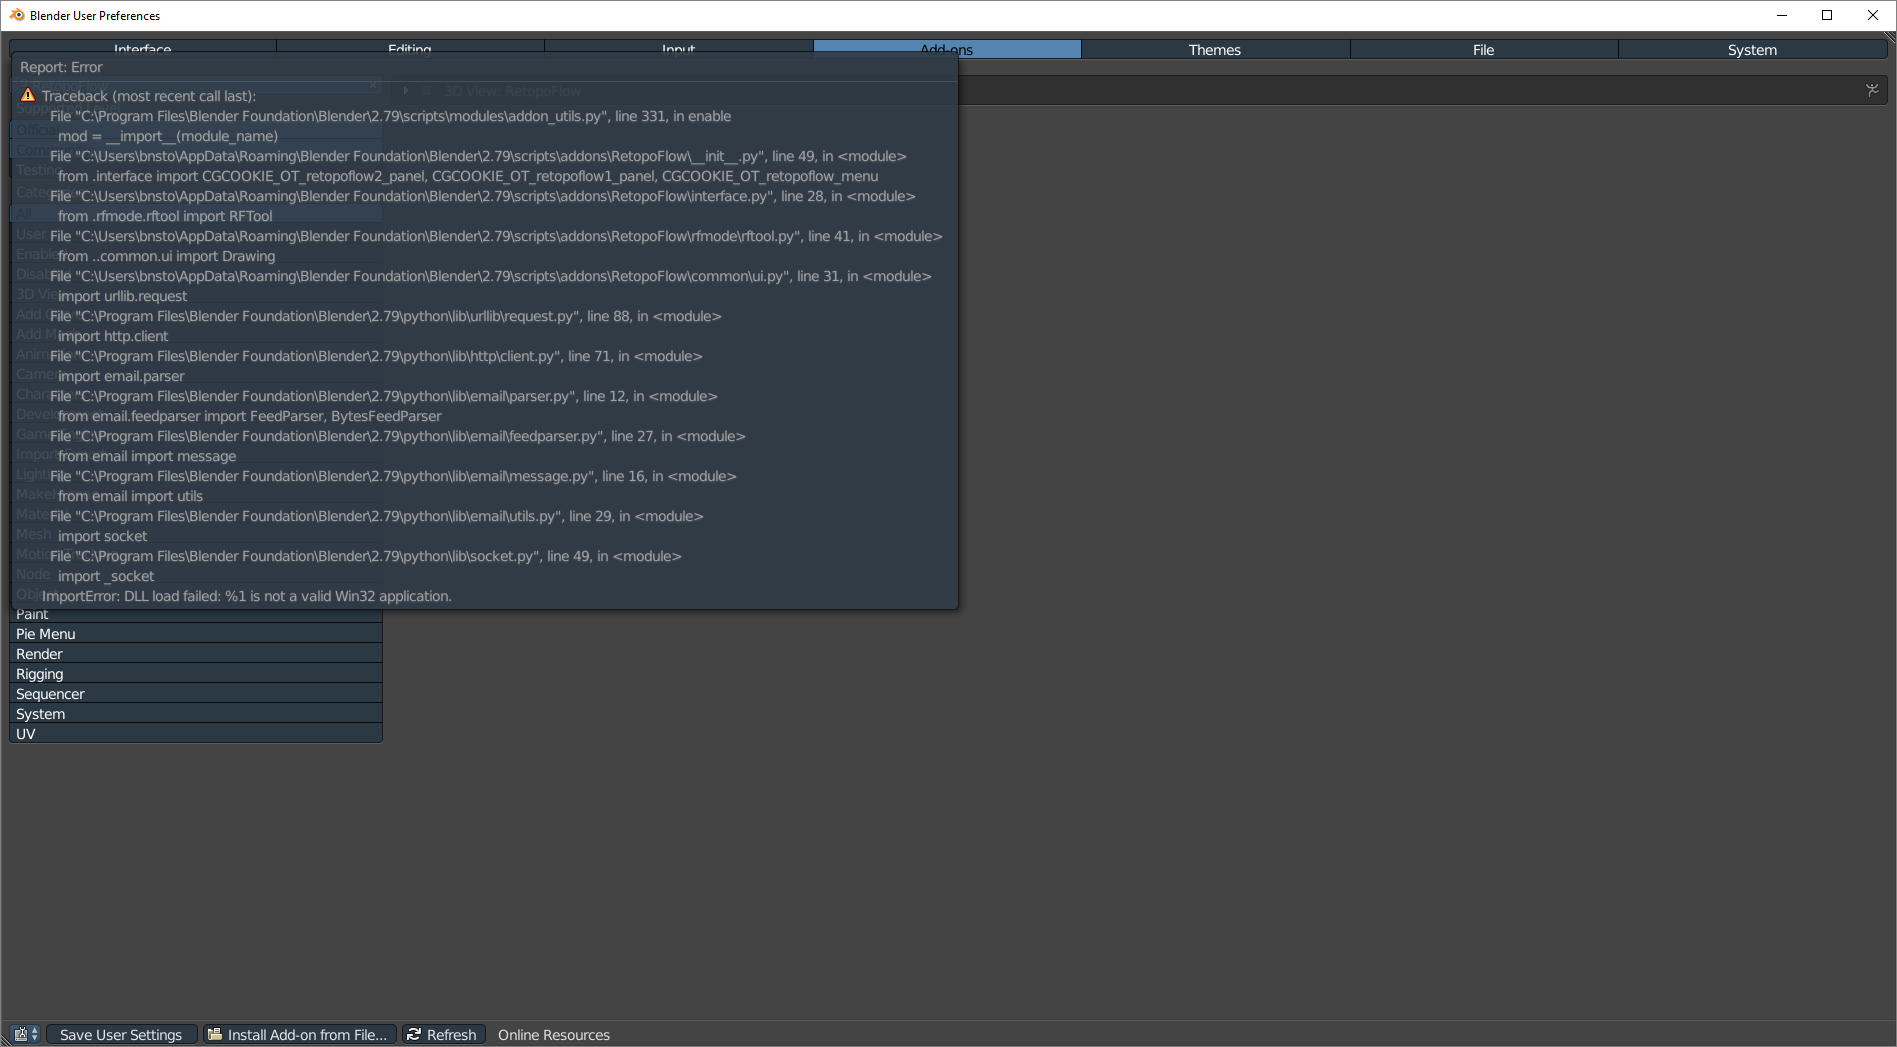The width and height of the screenshot is (1897, 1047).
Task: Open the System preferences tab
Action: 1752,48
